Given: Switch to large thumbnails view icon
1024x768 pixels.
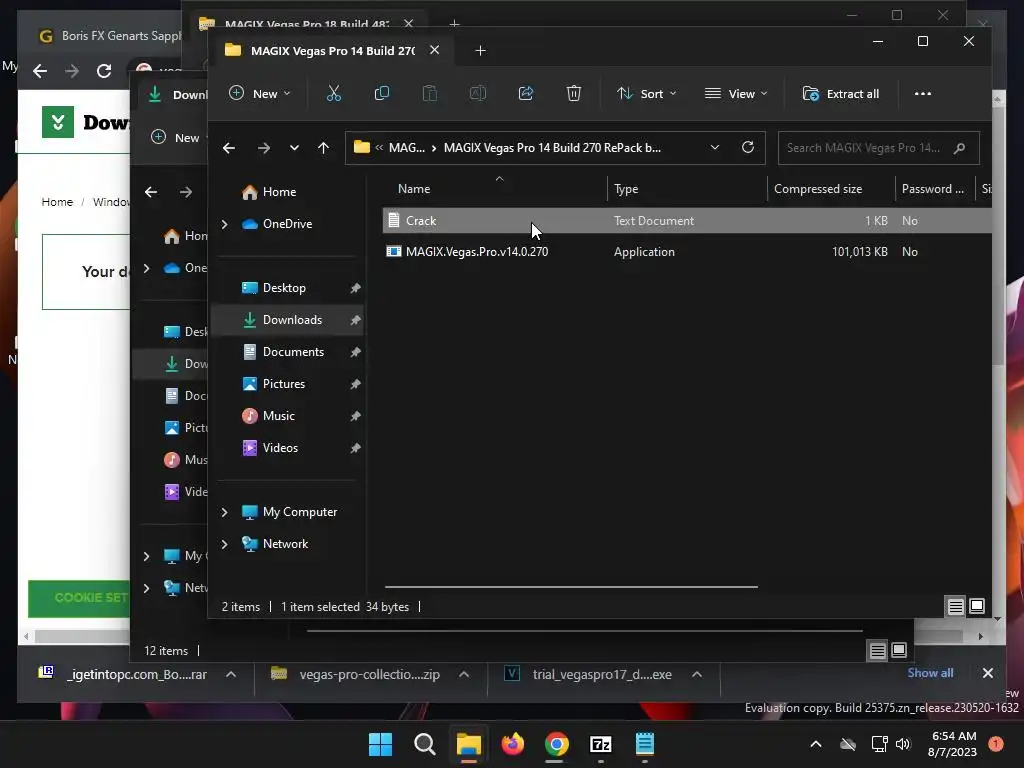Looking at the screenshot, I should point(977,607).
